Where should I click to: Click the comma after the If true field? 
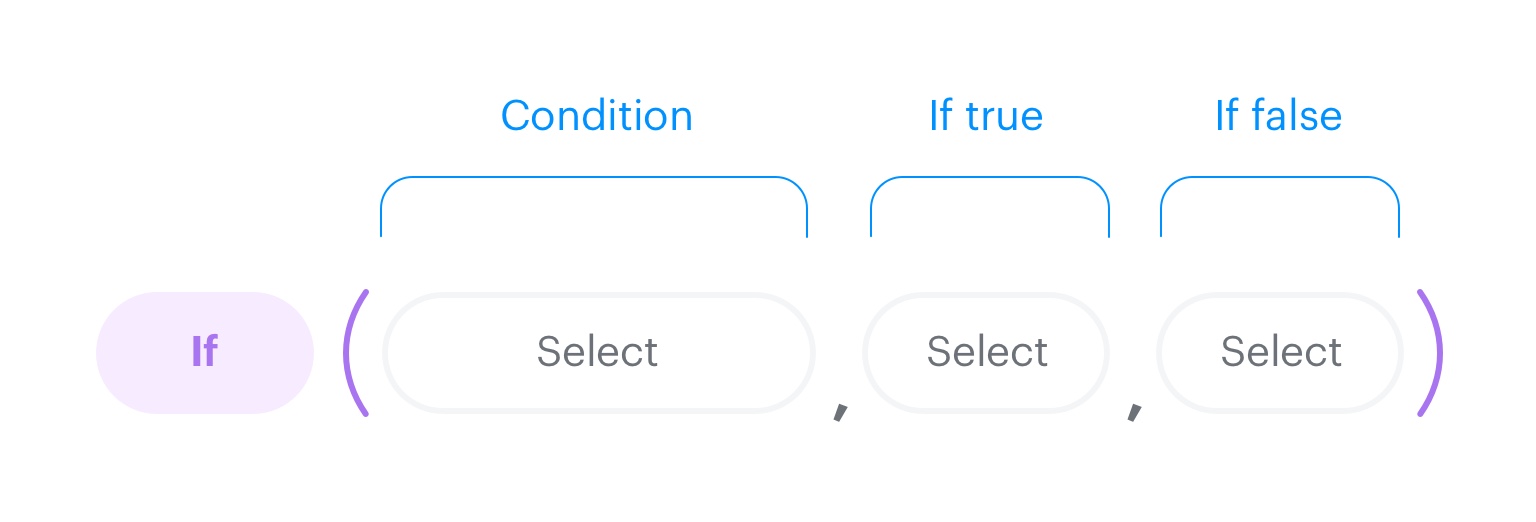click(x=1134, y=412)
